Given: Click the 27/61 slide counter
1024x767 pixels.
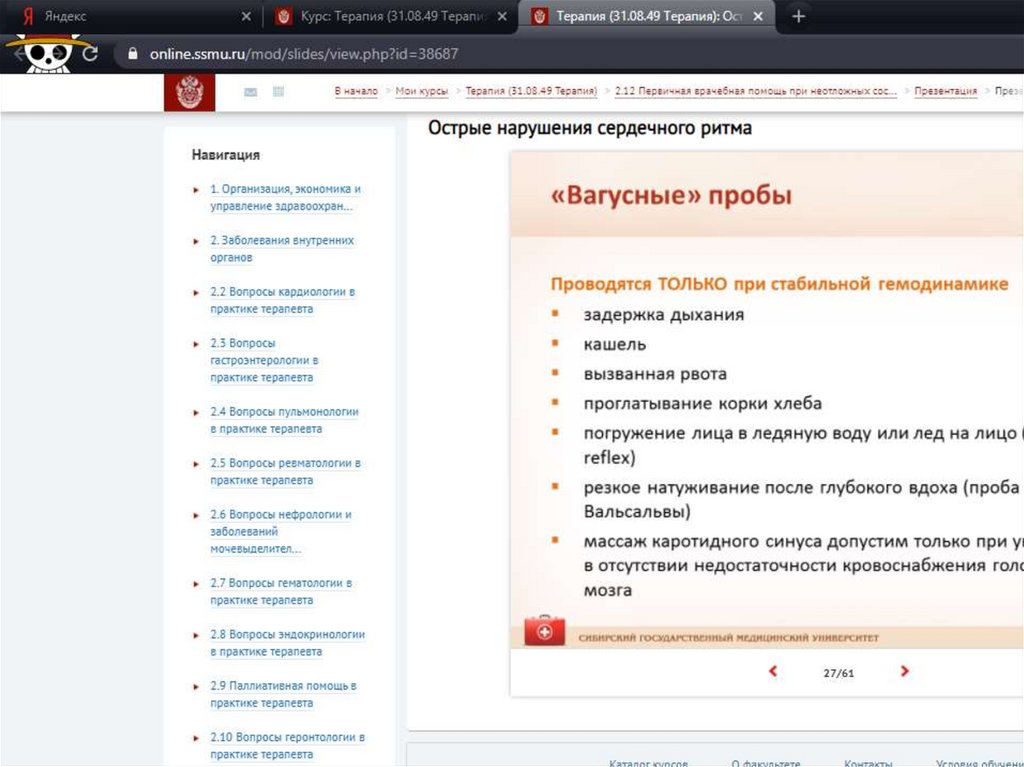Looking at the screenshot, I should (x=839, y=673).
